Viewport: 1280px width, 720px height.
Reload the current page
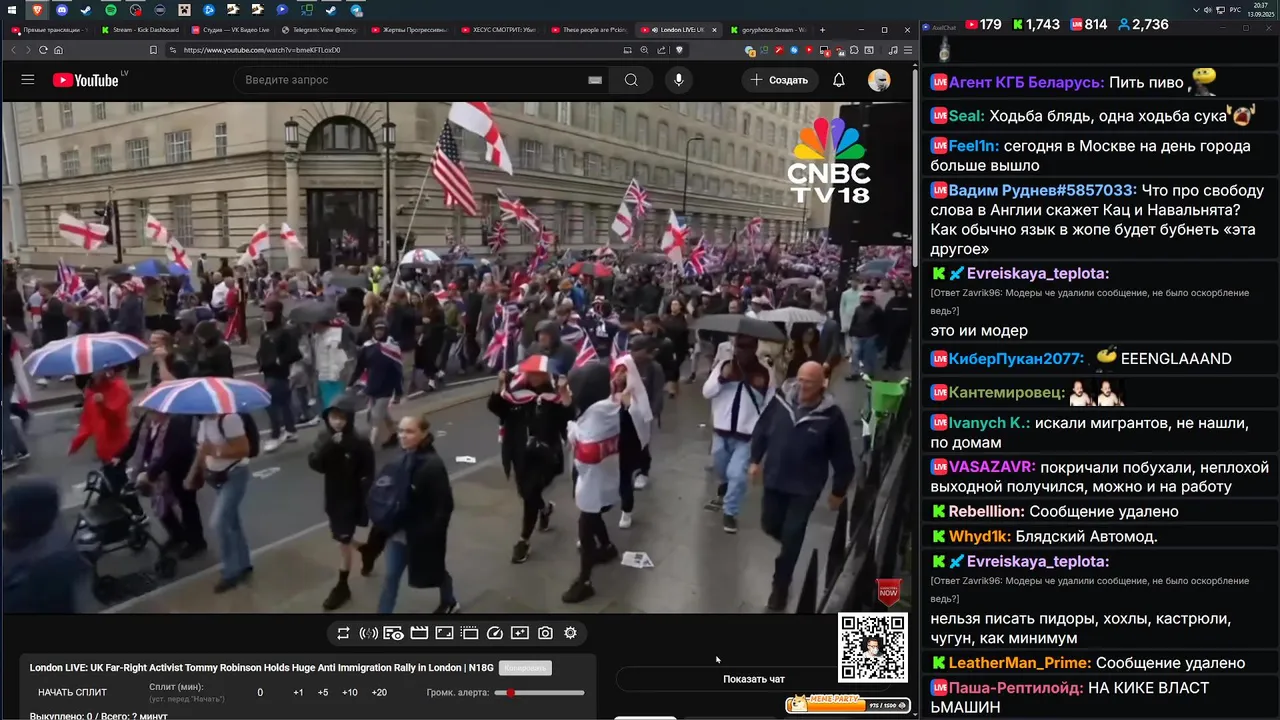point(43,50)
